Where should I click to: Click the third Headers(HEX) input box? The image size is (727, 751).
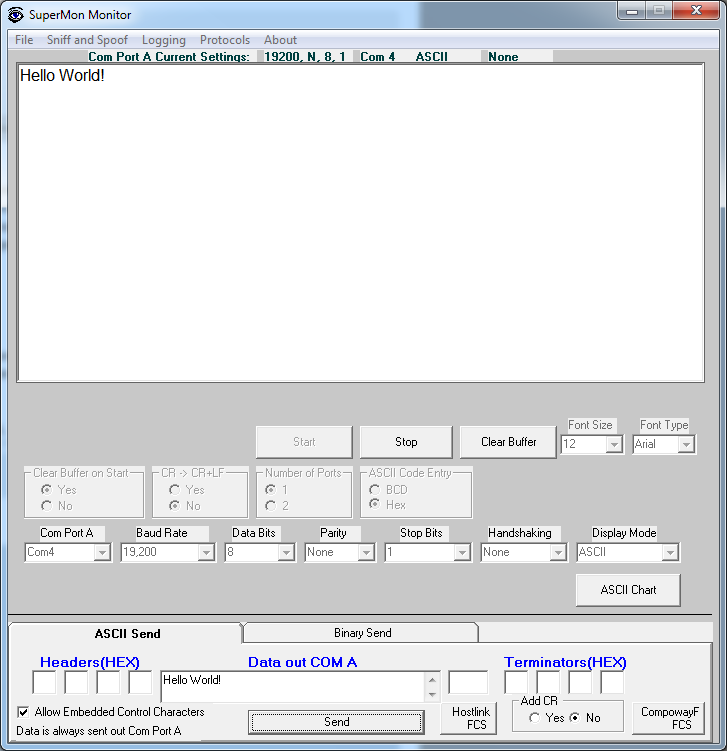pyautogui.click(x=108, y=683)
